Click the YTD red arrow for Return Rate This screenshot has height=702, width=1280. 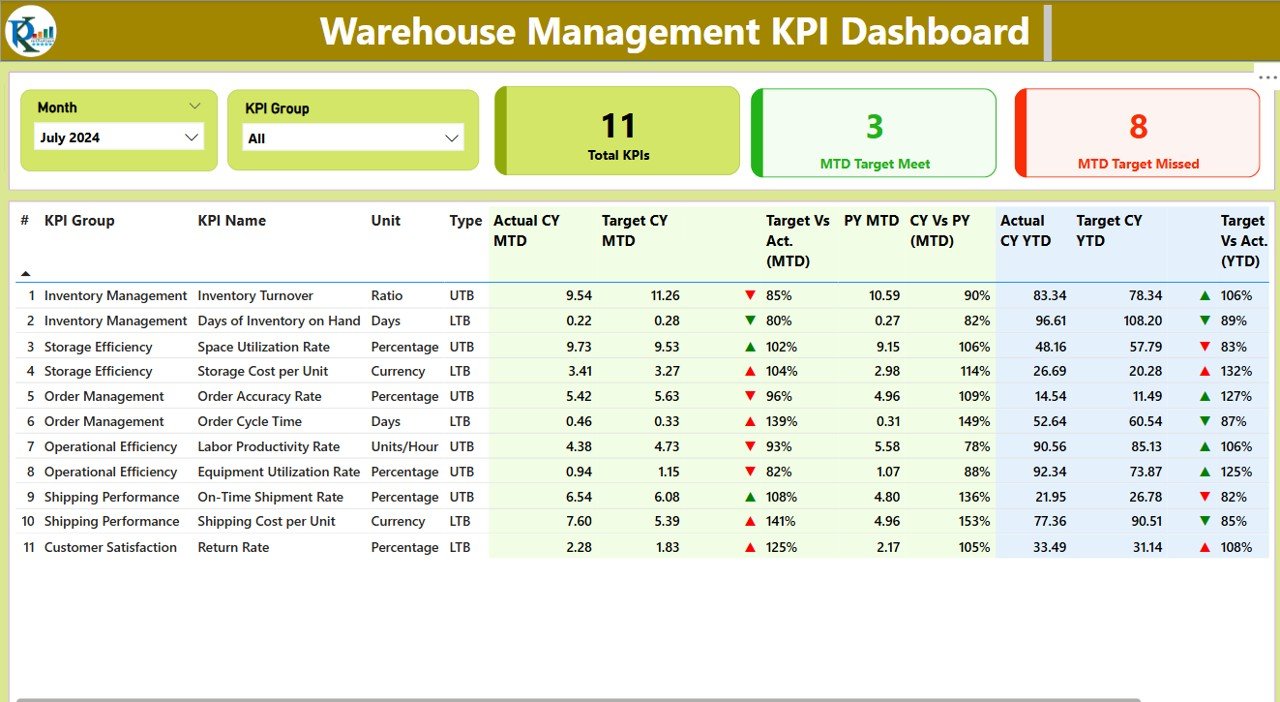[x=1205, y=547]
